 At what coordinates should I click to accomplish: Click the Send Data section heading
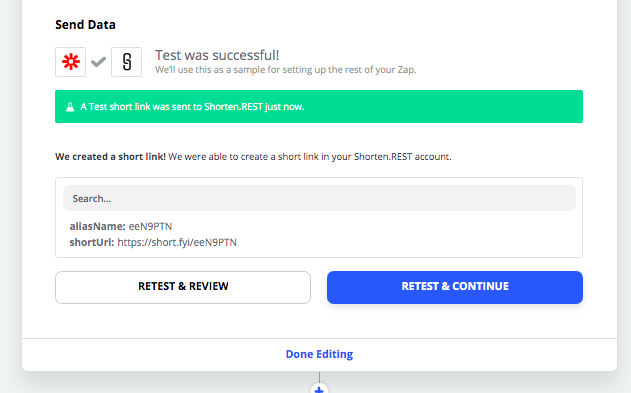tap(85, 25)
